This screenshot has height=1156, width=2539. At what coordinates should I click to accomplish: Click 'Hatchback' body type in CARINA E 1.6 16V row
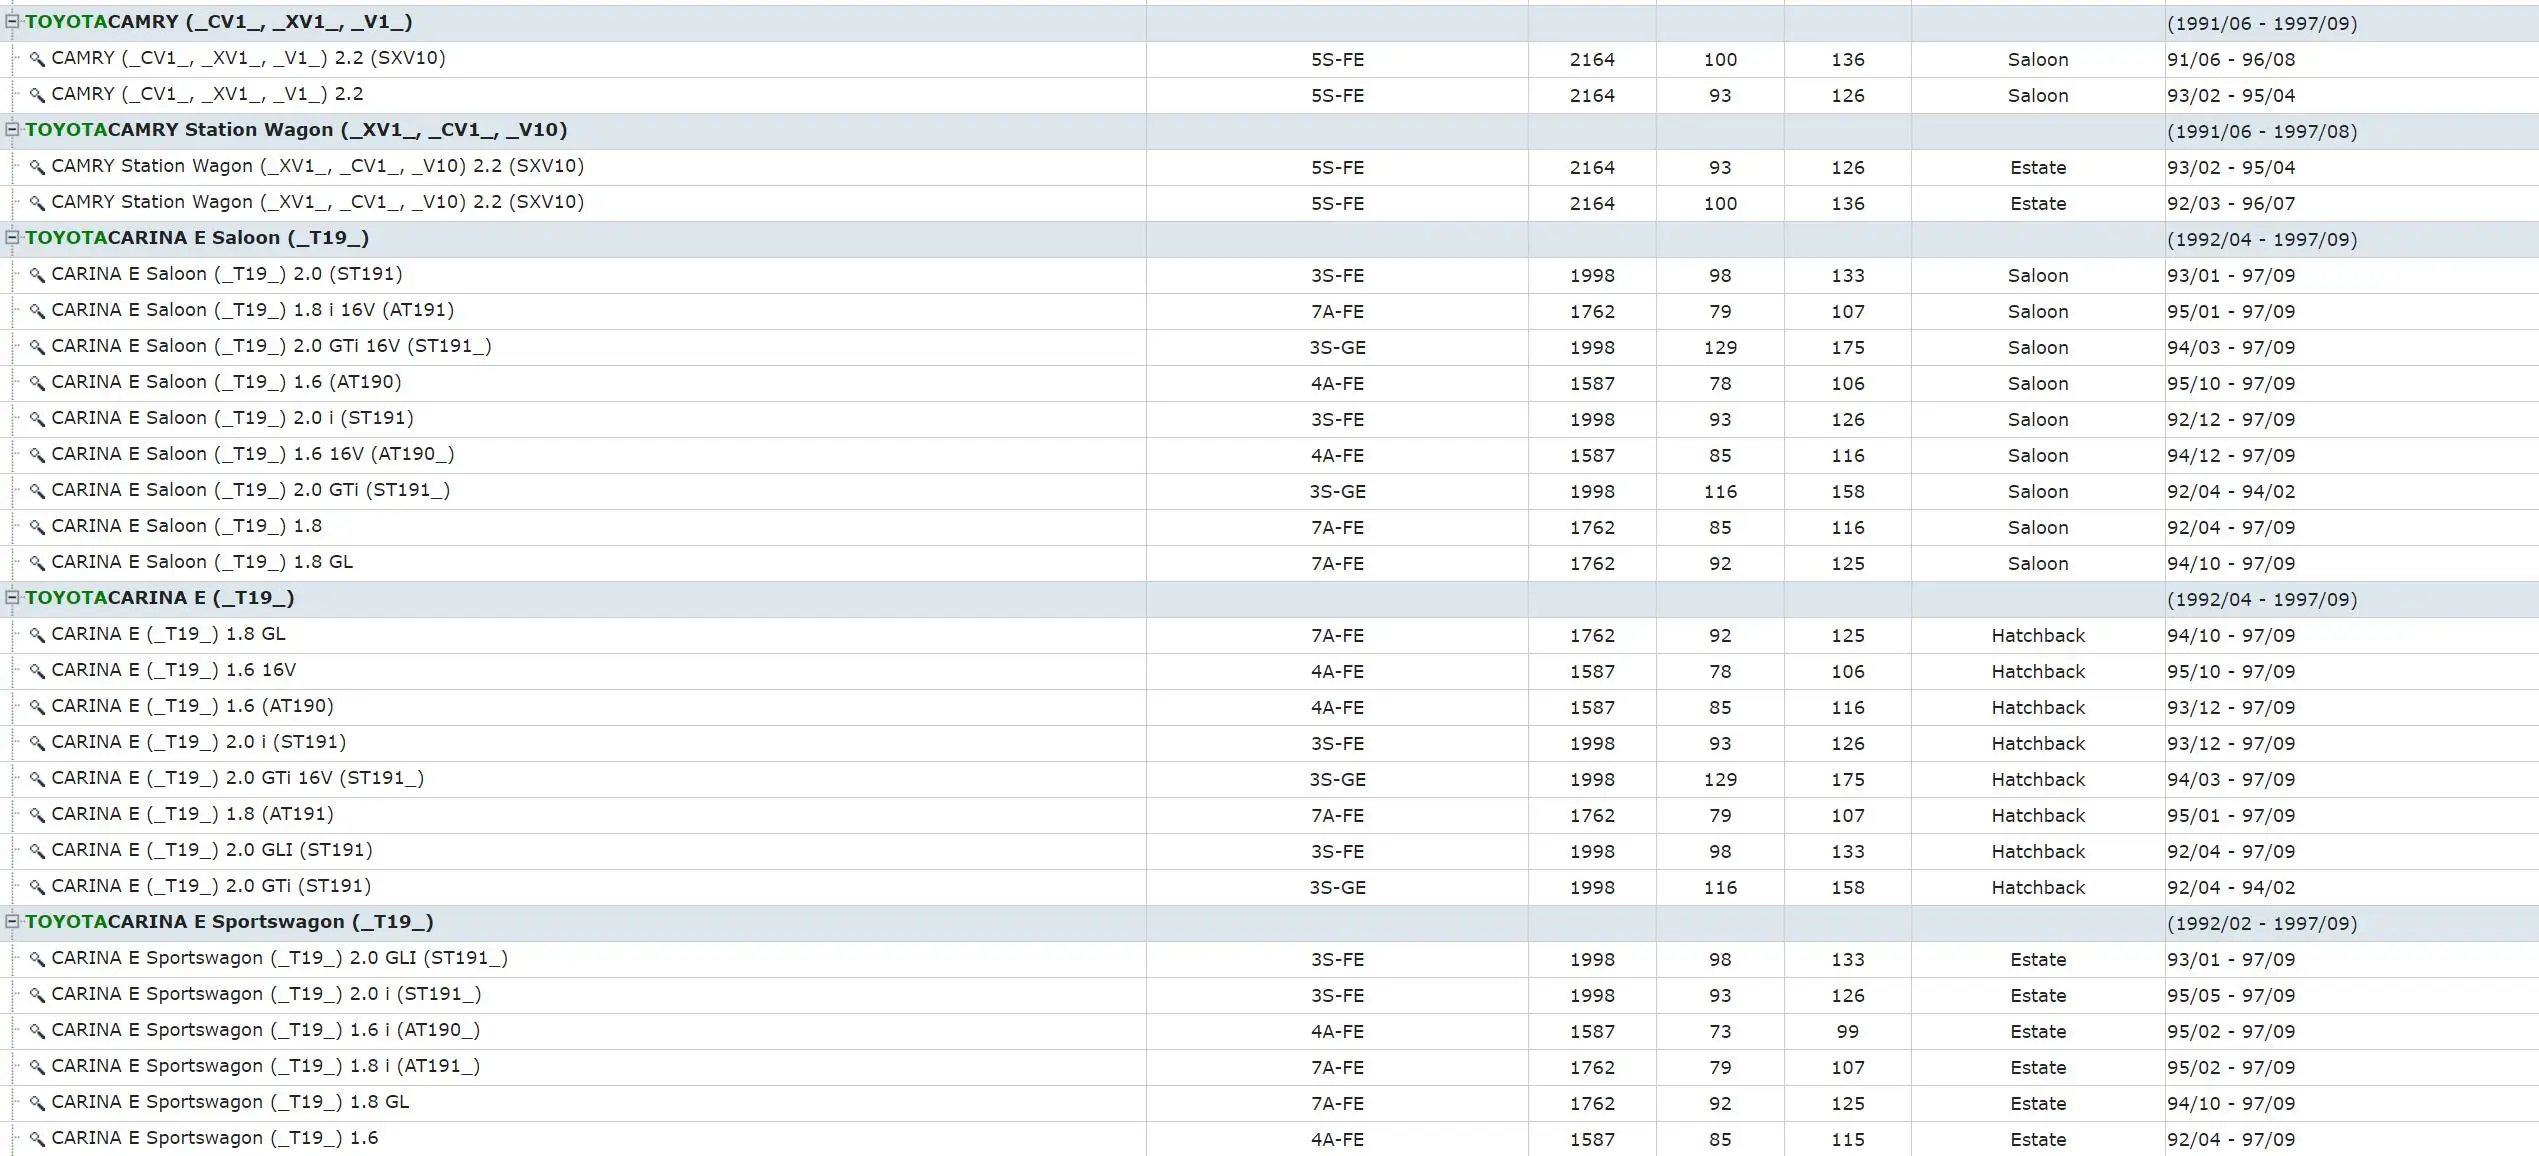pyautogui.click(x=2038, y=671)
